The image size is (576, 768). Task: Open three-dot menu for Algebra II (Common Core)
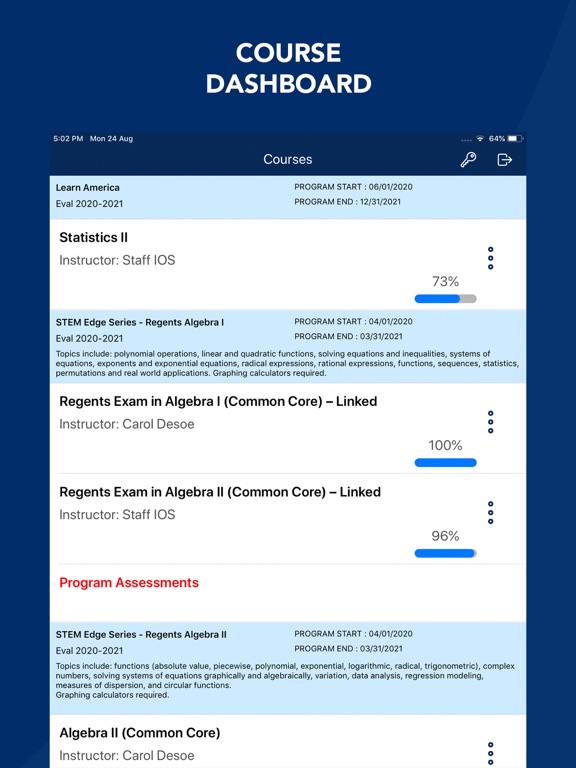coord(490,753)
